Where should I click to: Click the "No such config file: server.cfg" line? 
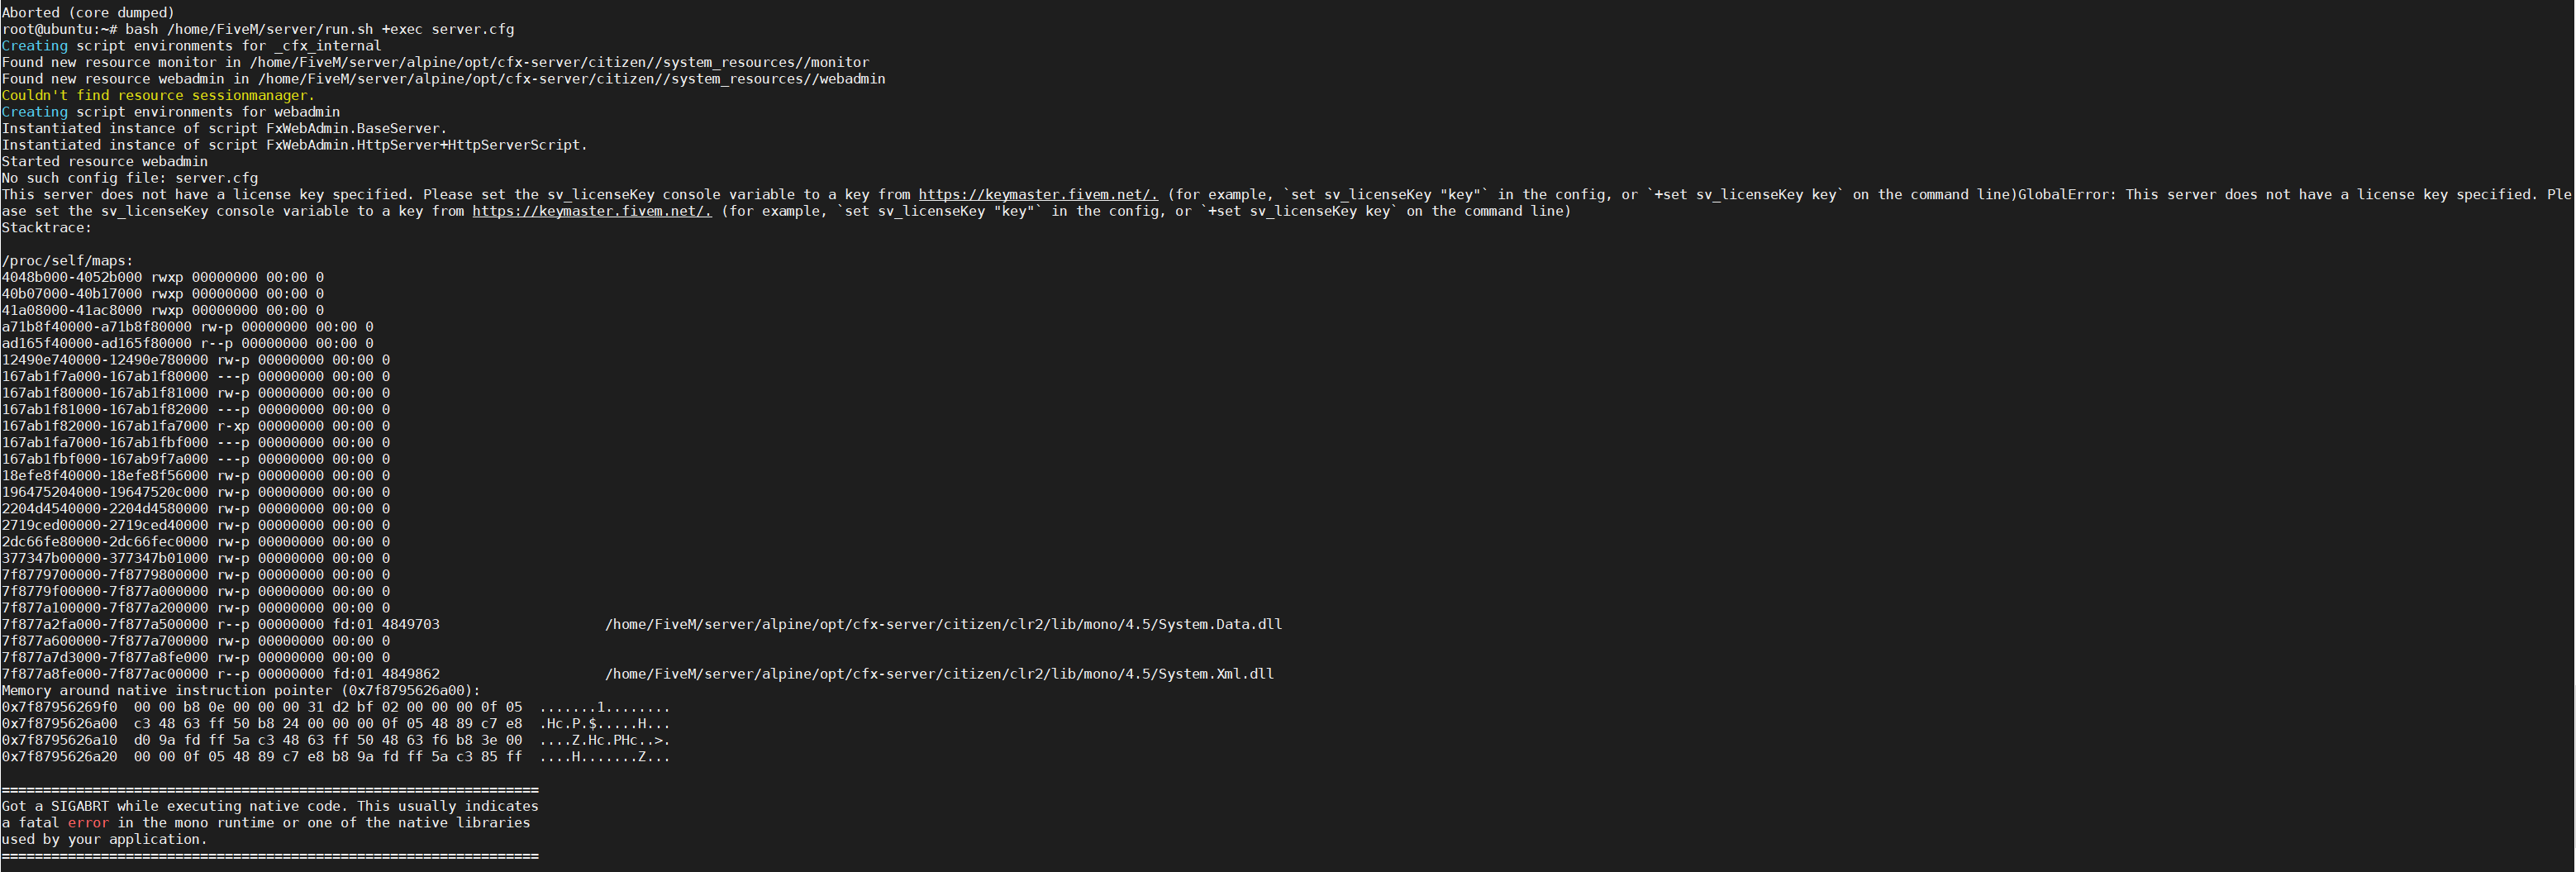130,178
